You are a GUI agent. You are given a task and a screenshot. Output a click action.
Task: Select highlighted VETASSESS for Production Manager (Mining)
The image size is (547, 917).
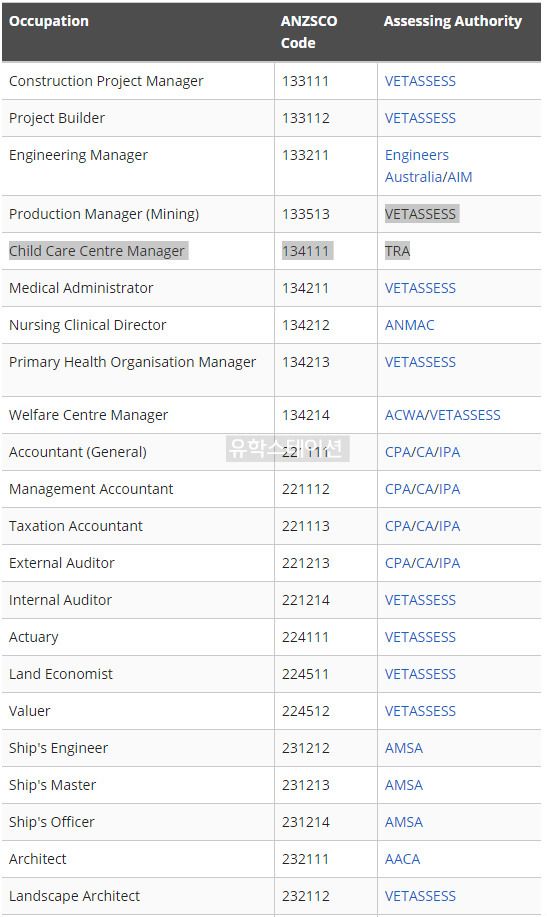[420, 213]
